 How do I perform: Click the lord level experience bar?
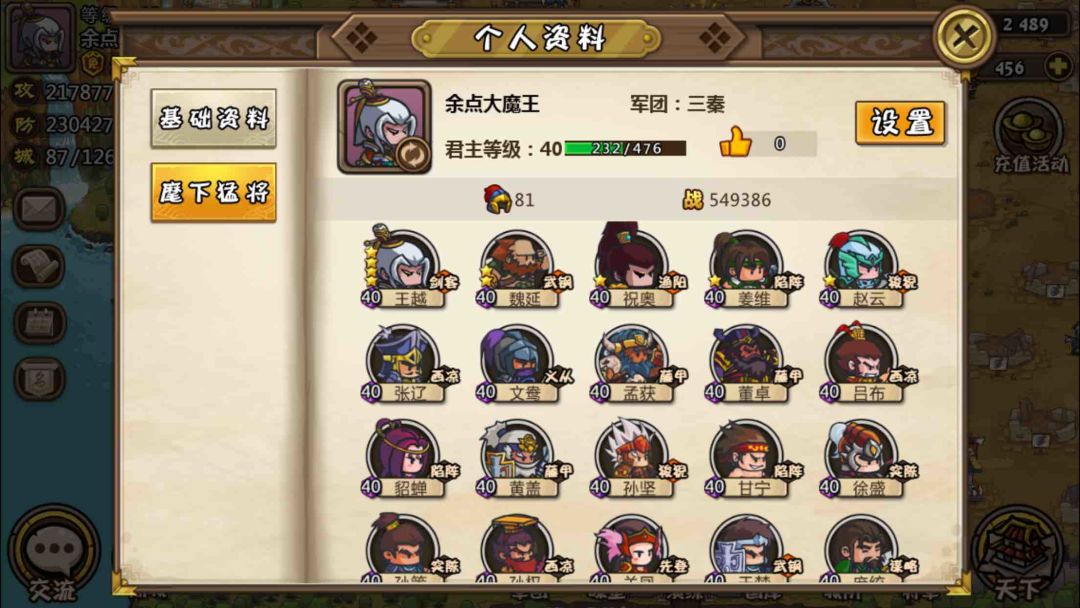(625, 148)
